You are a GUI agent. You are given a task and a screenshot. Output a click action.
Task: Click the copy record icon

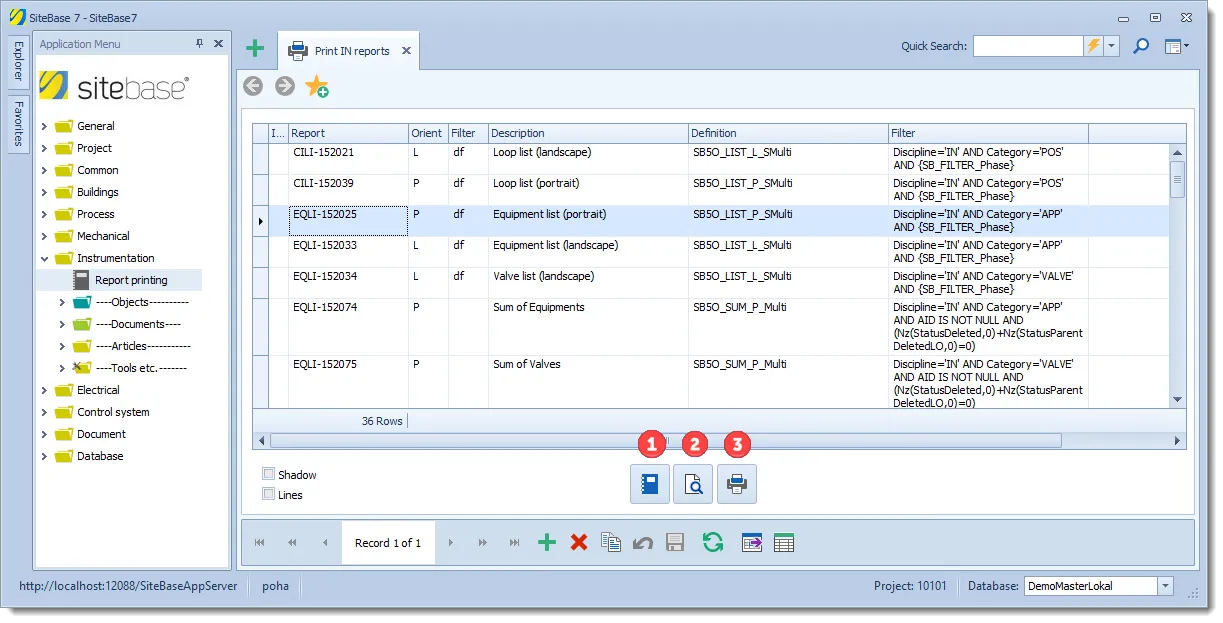point(611,543)
